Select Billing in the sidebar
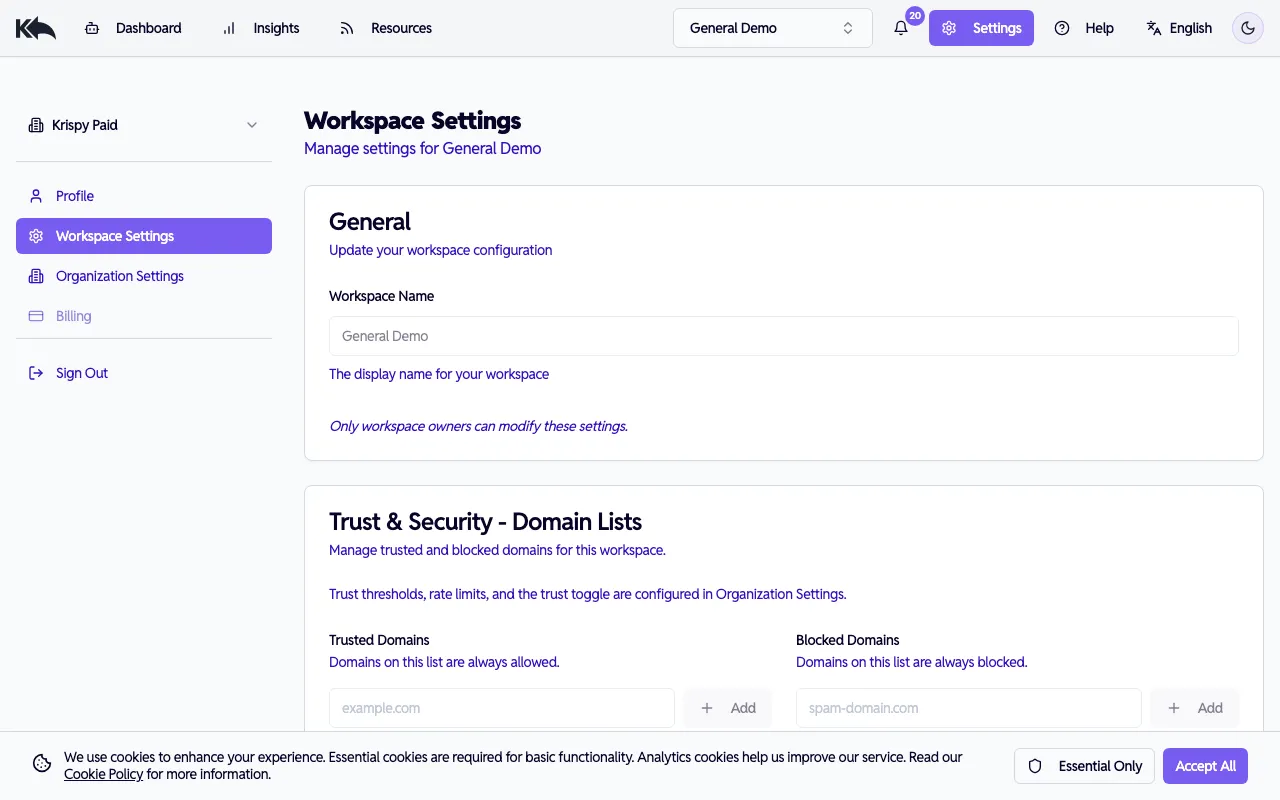The height and width of the screenshot is (800, 1280). (x=73, y=316)
